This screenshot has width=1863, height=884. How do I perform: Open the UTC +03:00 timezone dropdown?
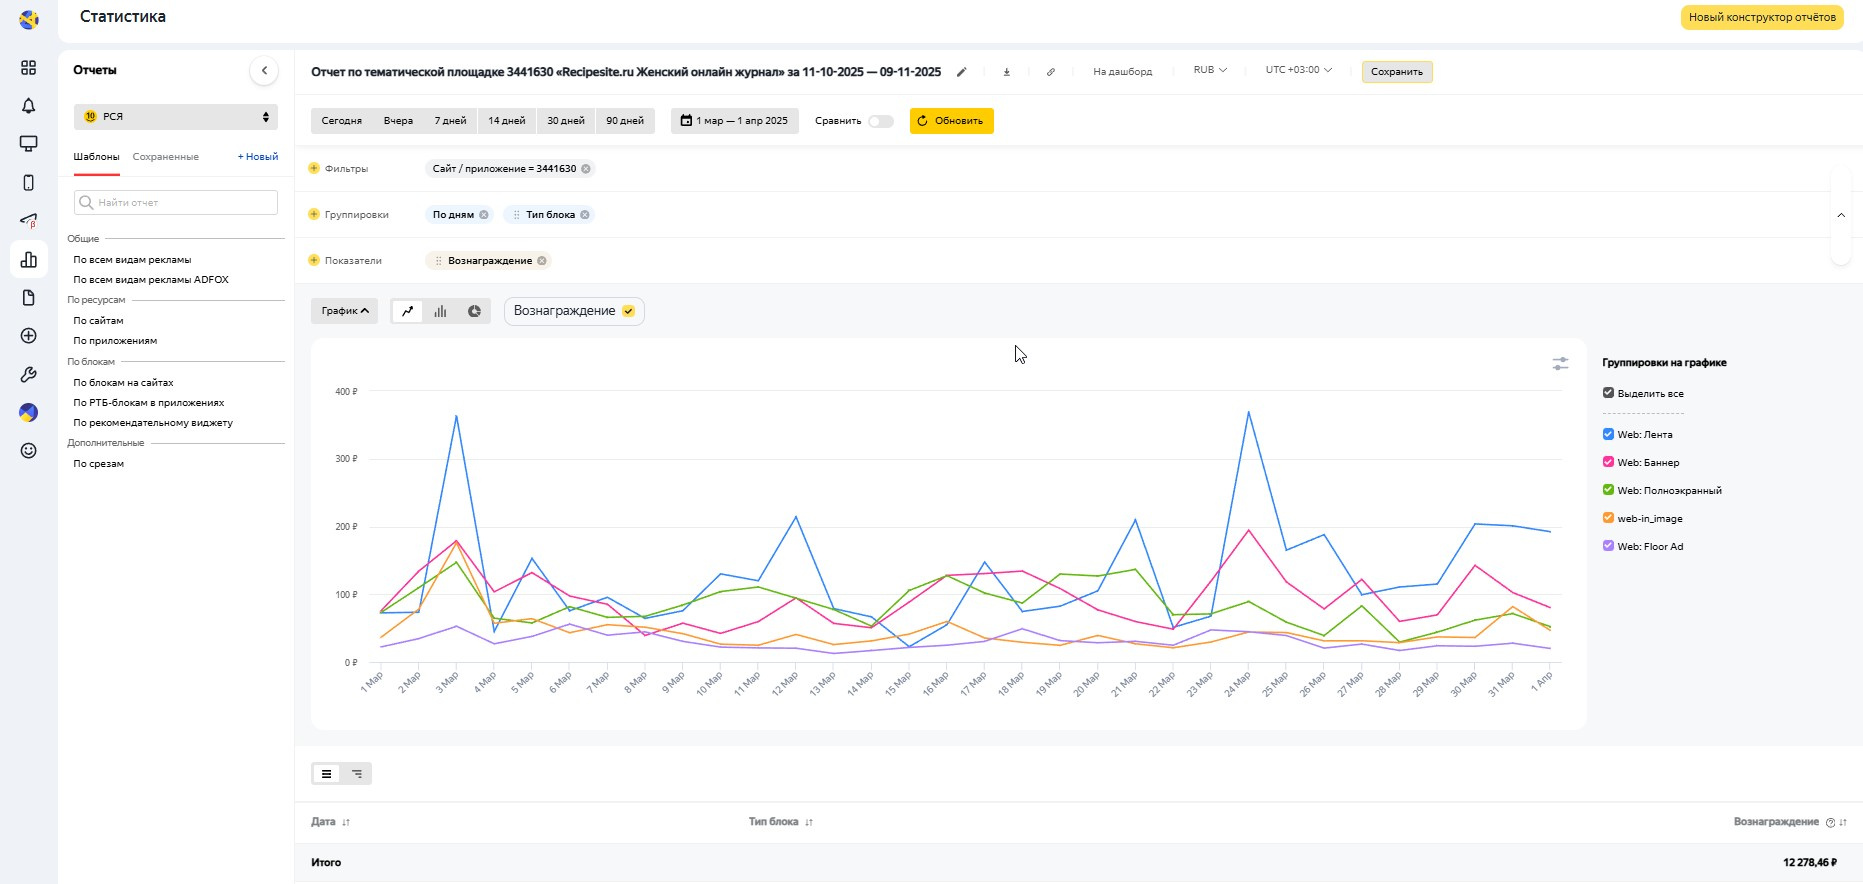click(1298, 70)
